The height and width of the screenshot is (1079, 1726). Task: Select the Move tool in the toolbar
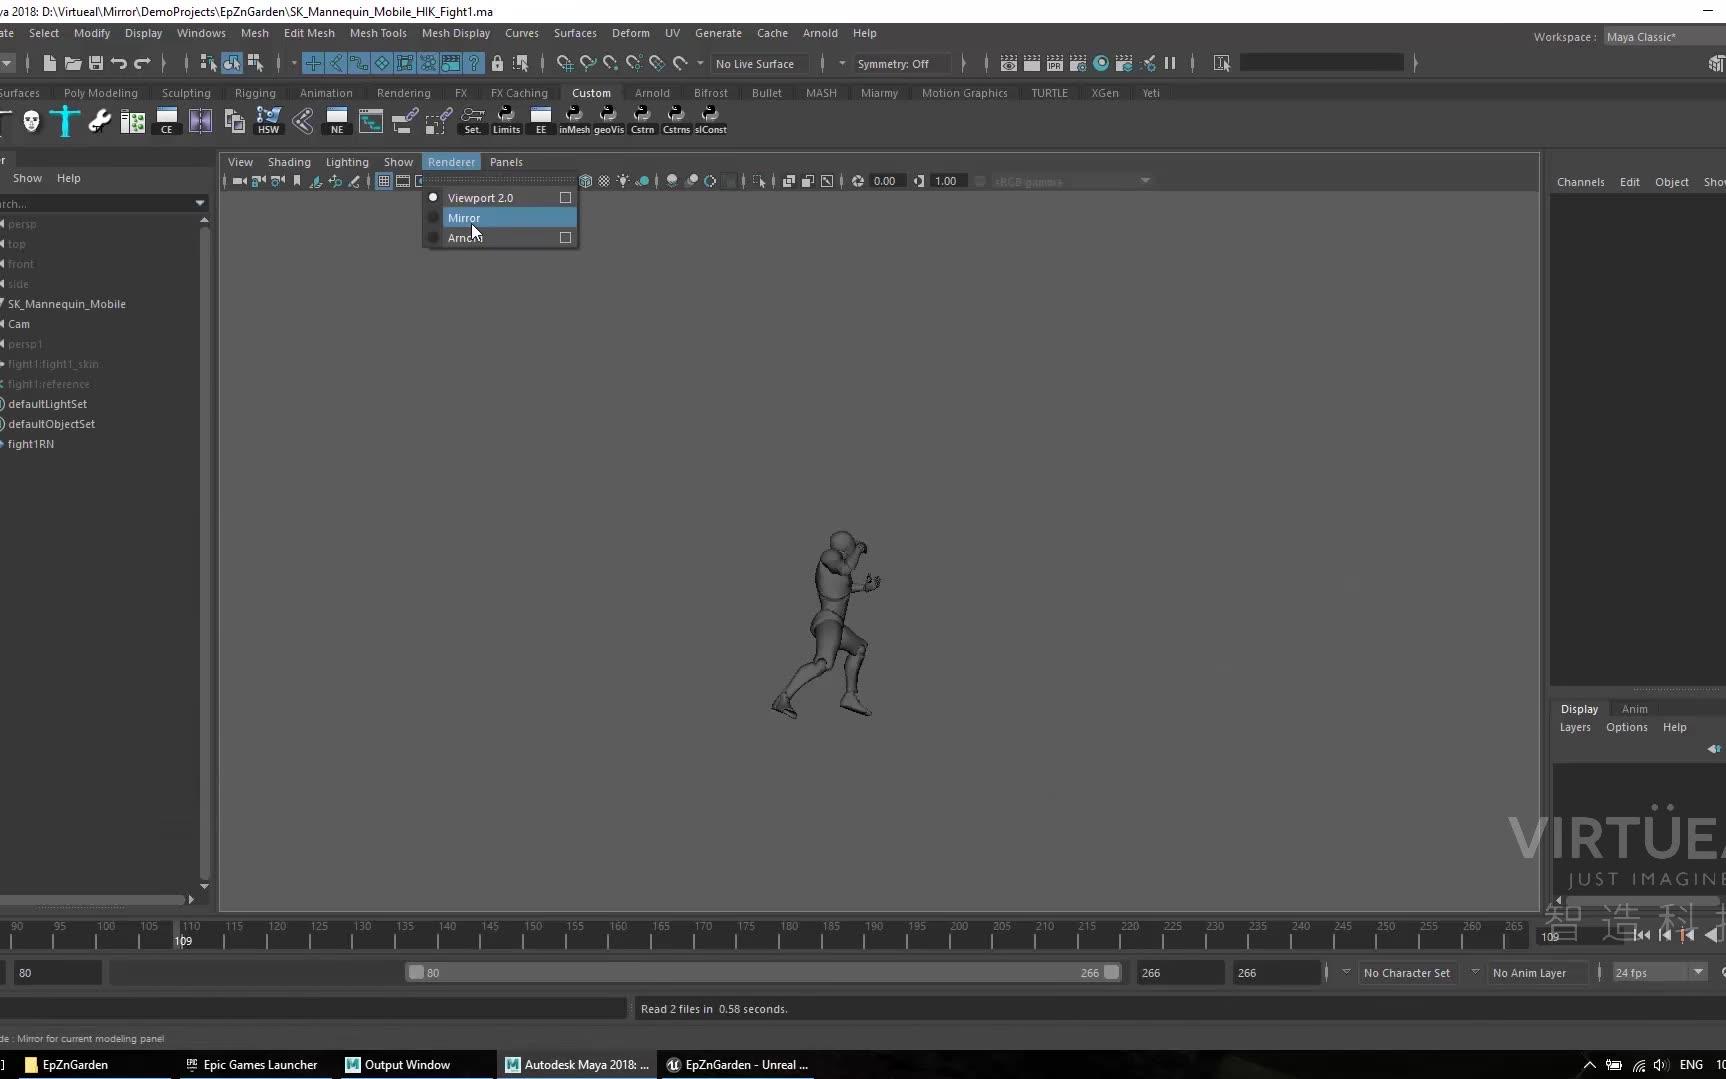[313, 63]
